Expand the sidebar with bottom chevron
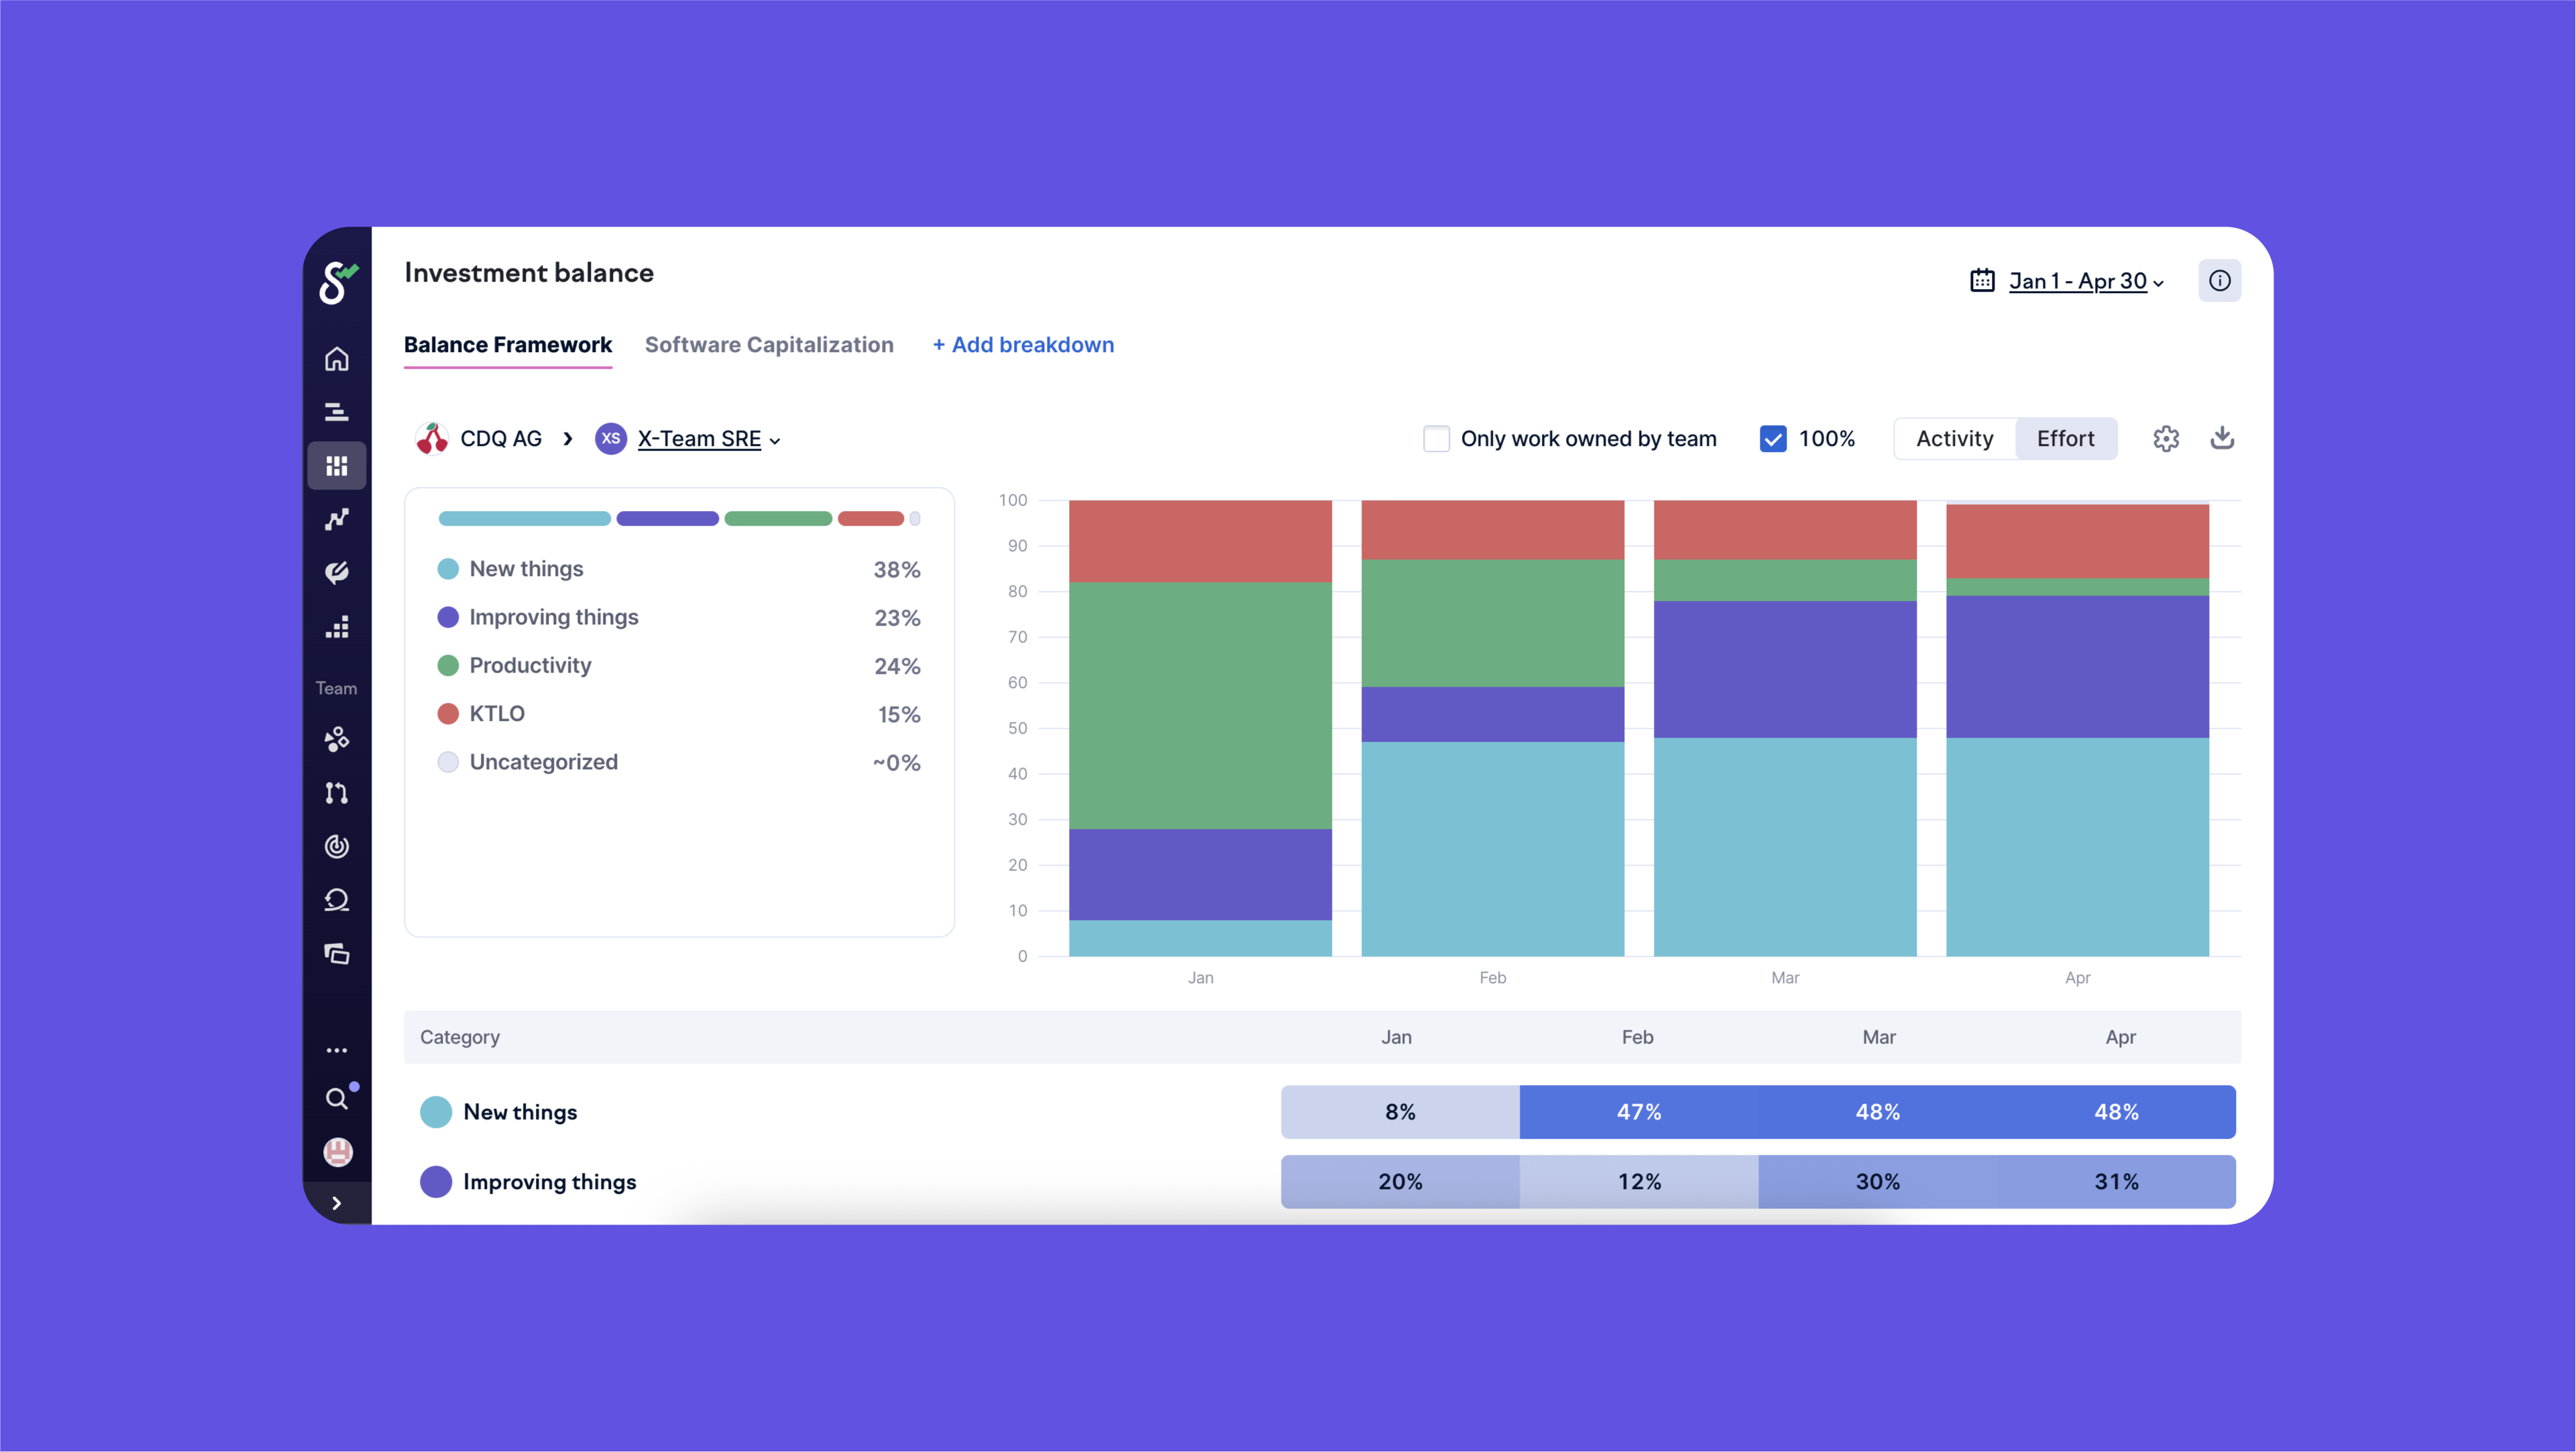Screen dimensions: 2576x1452 coord(336,1203)
